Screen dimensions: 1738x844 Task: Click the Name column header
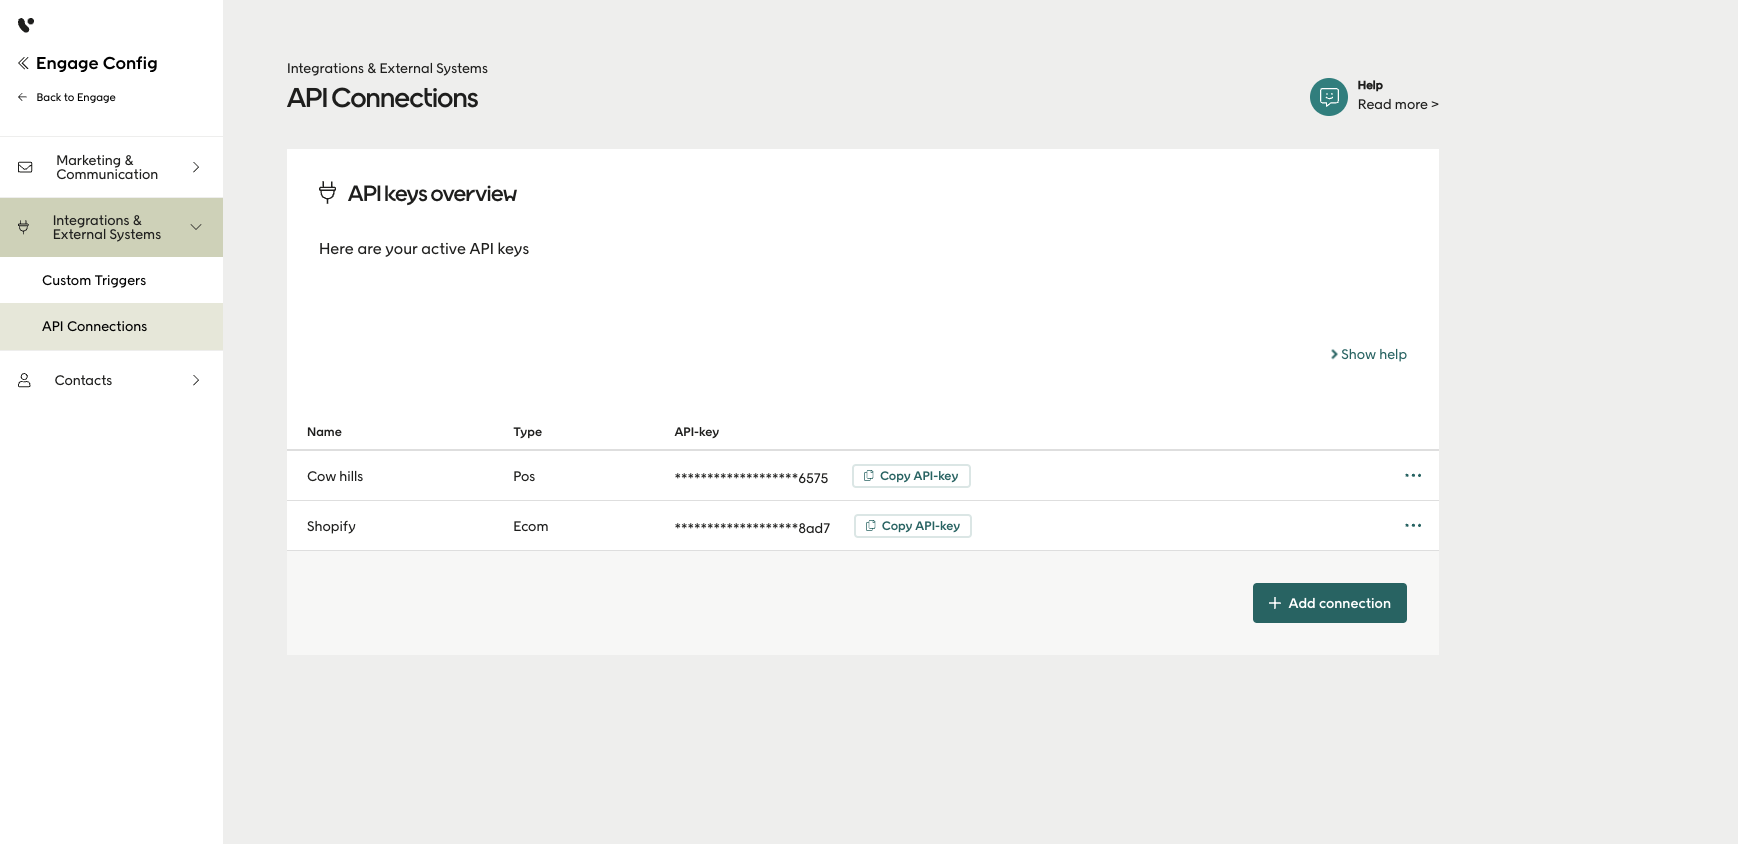click(x=324, y=432)
